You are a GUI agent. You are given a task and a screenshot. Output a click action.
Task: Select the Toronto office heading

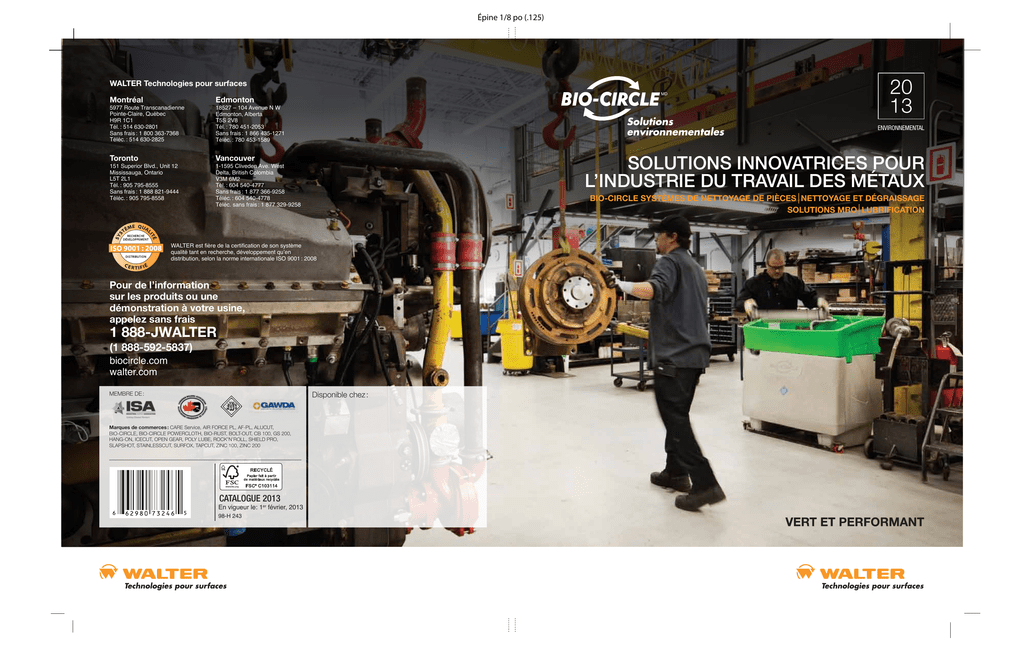pyautogui.click(x=123, y=158)
